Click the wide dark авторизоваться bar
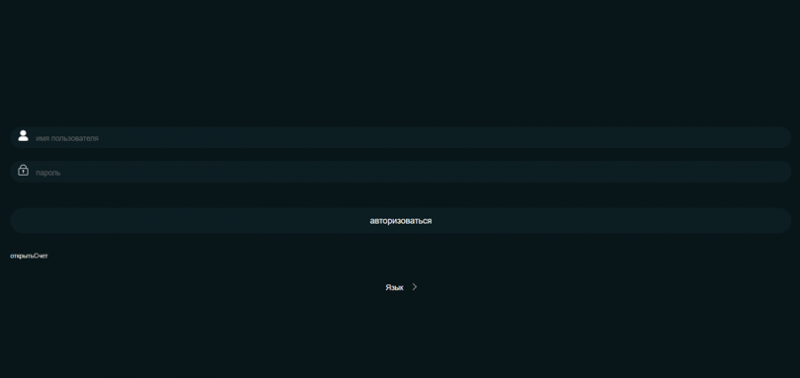This screenshot has width=800, height=378. [x=401, y=220]
